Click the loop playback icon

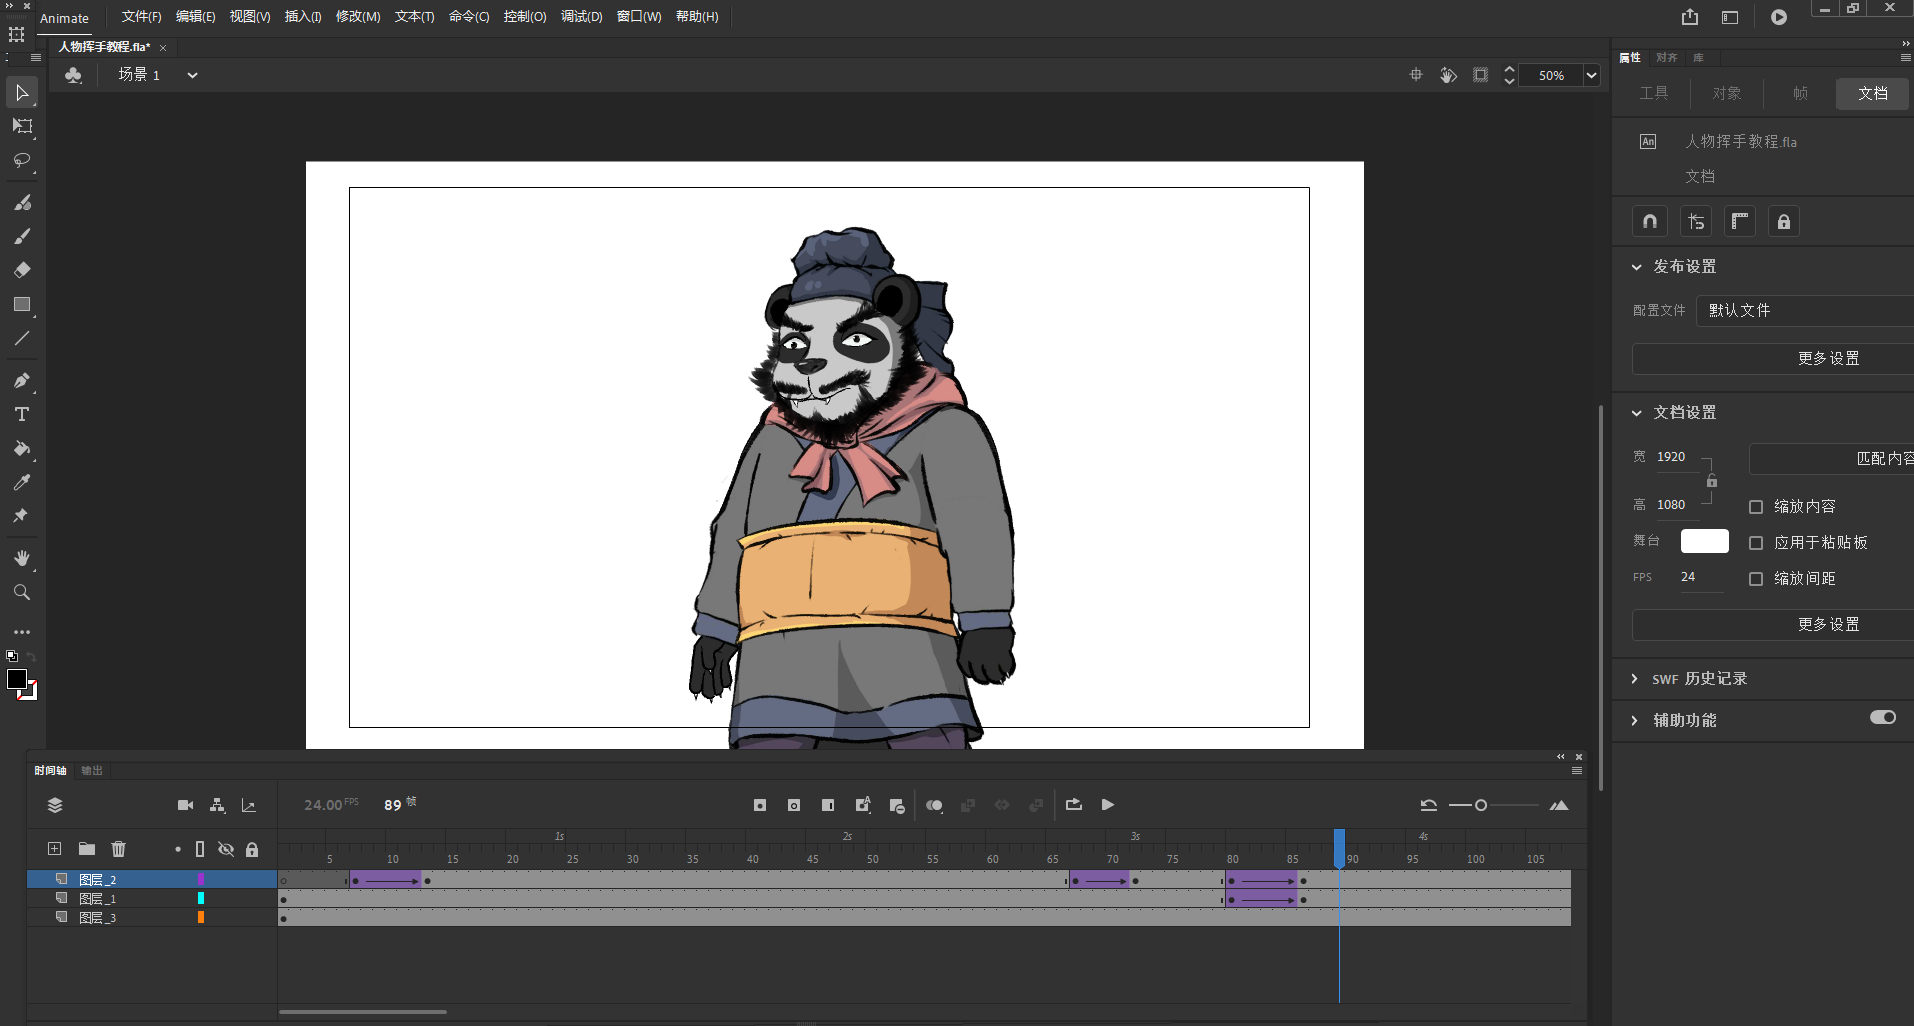(1074, 805)
